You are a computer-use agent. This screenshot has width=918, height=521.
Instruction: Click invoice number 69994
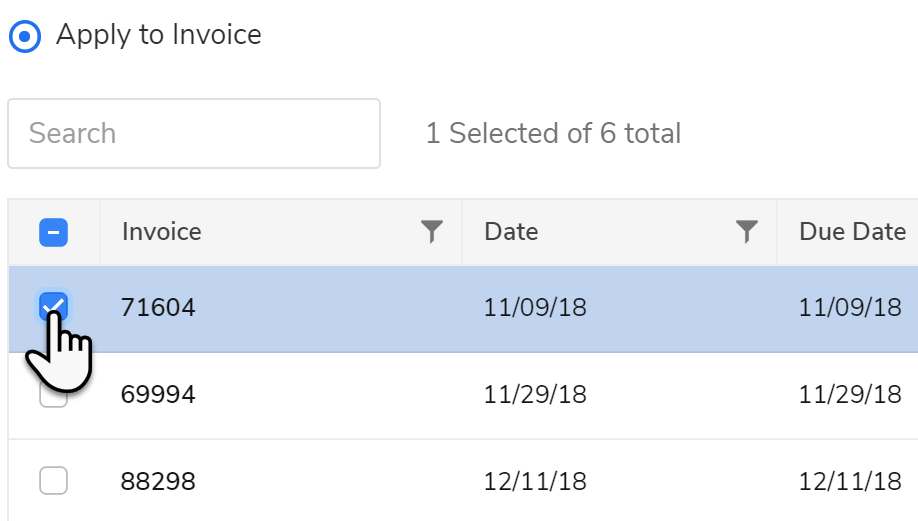(x=158, y=395)
